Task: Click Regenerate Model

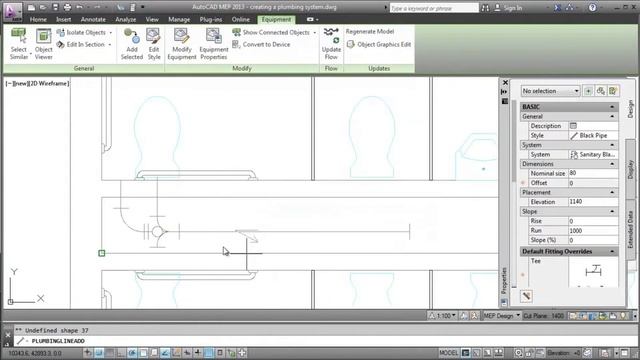Action: pyautogui.click(x=370, y=31)
